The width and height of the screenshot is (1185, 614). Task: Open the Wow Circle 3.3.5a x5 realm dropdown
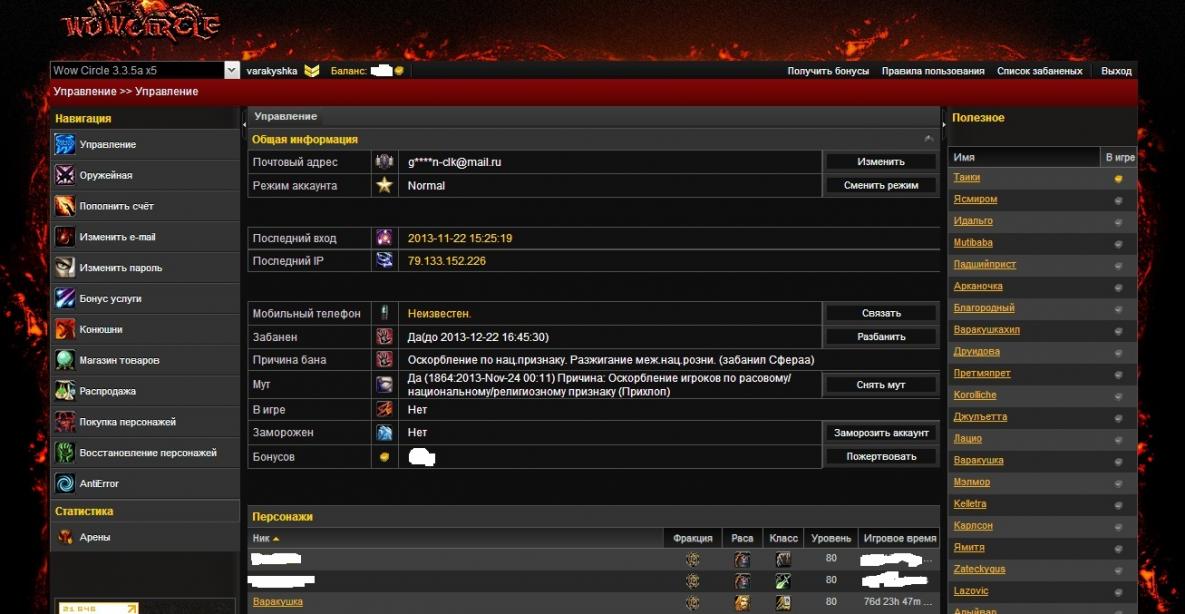(232, 71)
